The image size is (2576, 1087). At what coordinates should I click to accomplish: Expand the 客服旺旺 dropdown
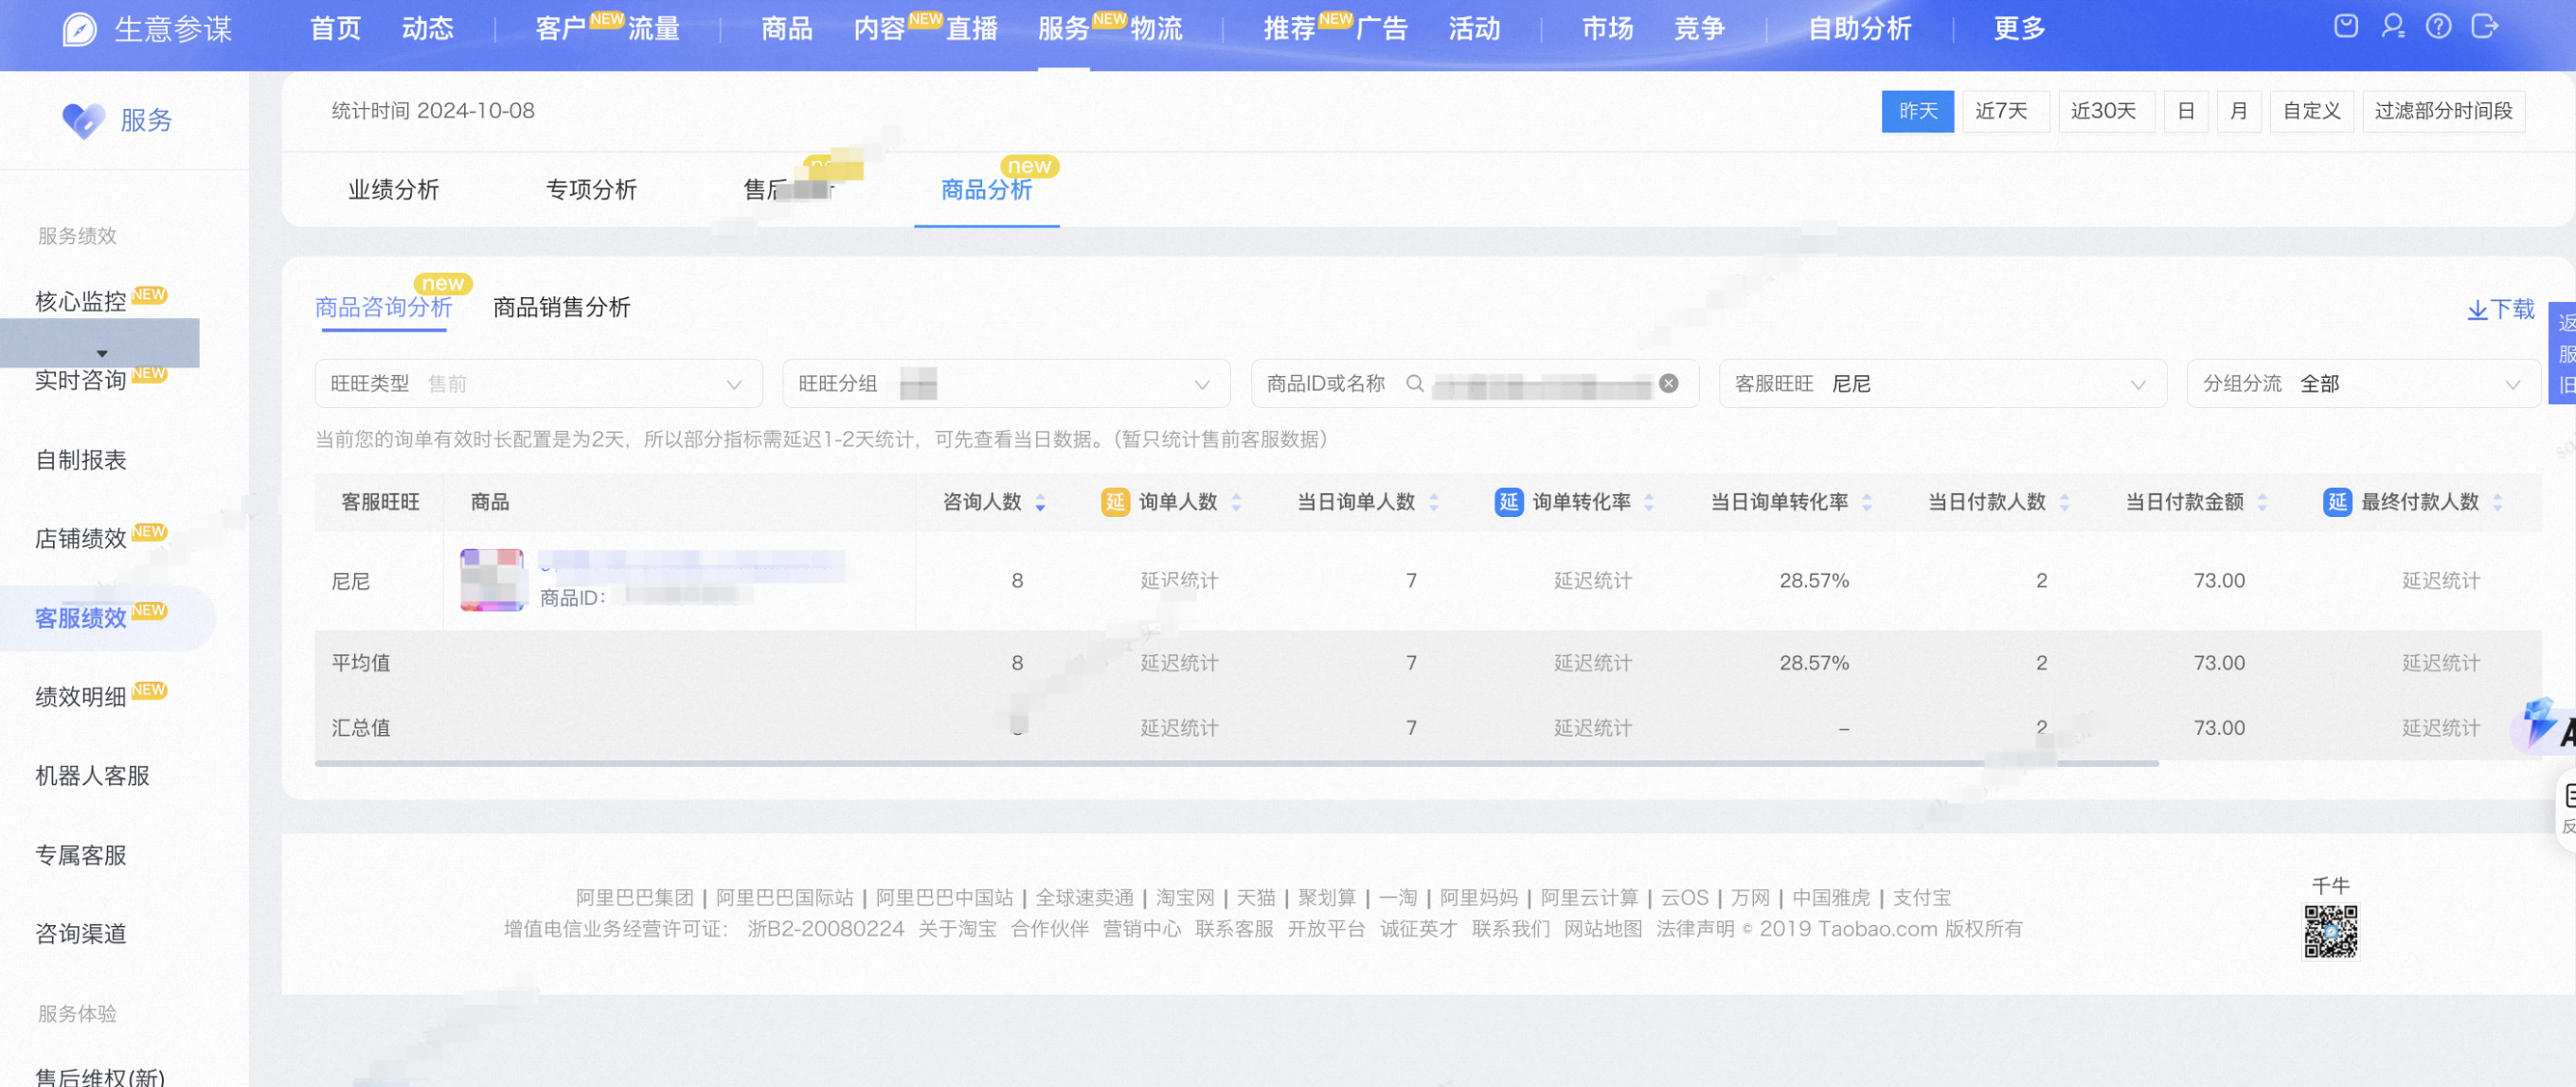point(1942,384)
